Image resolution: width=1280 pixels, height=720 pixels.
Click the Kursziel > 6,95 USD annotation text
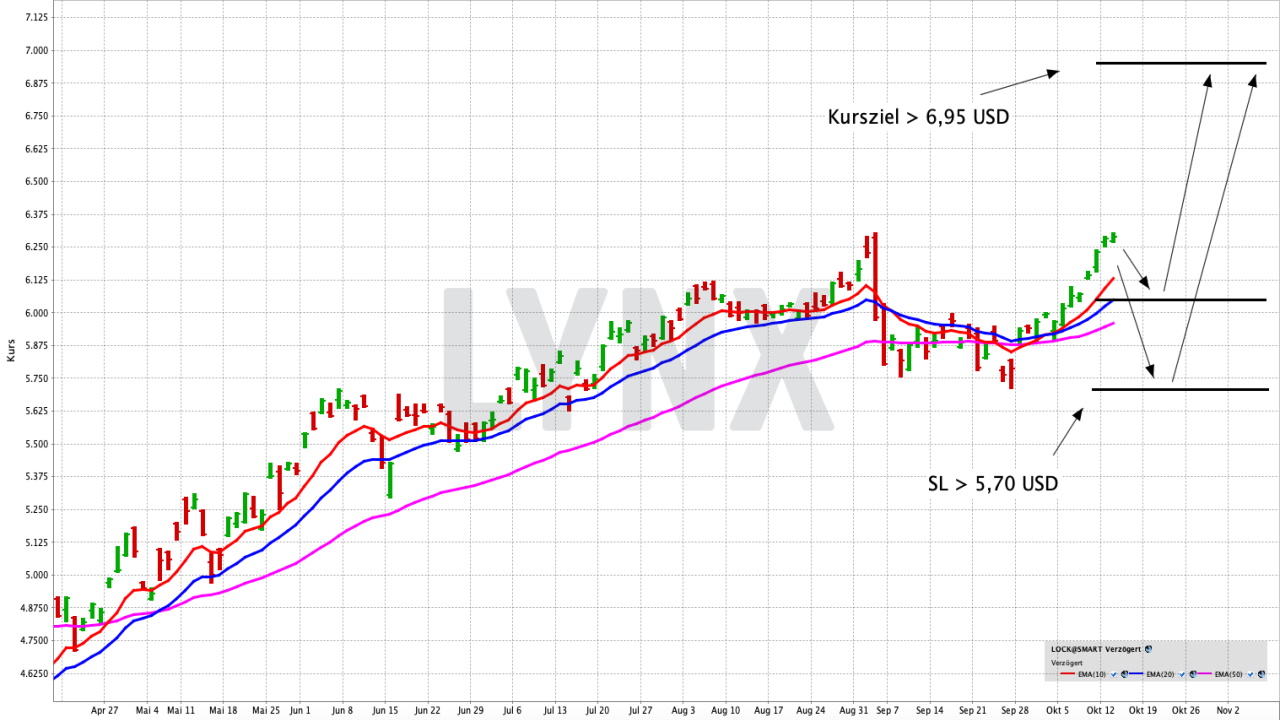click(918, 117)
